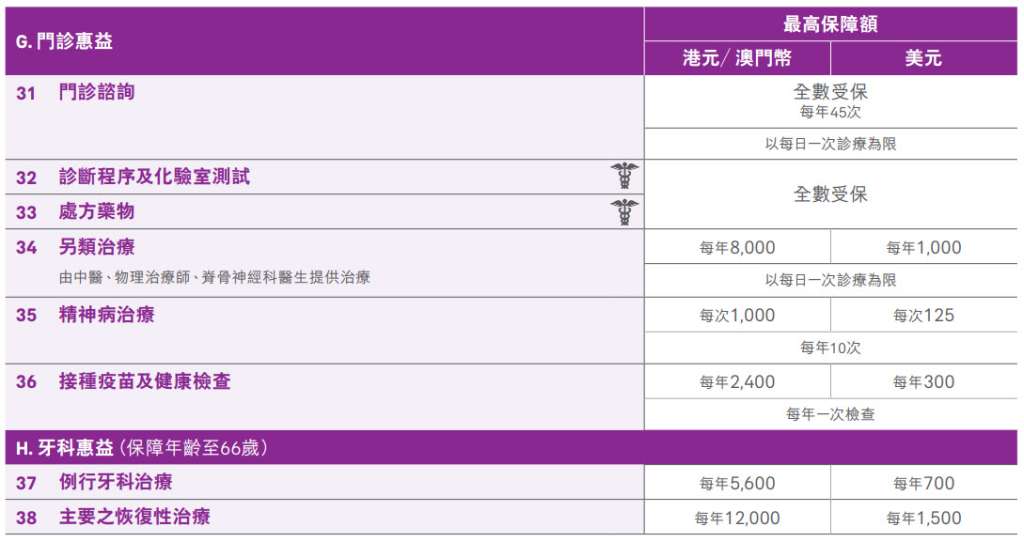
Task: Select the 最高保障額 column header
Action: coord(830,24)
